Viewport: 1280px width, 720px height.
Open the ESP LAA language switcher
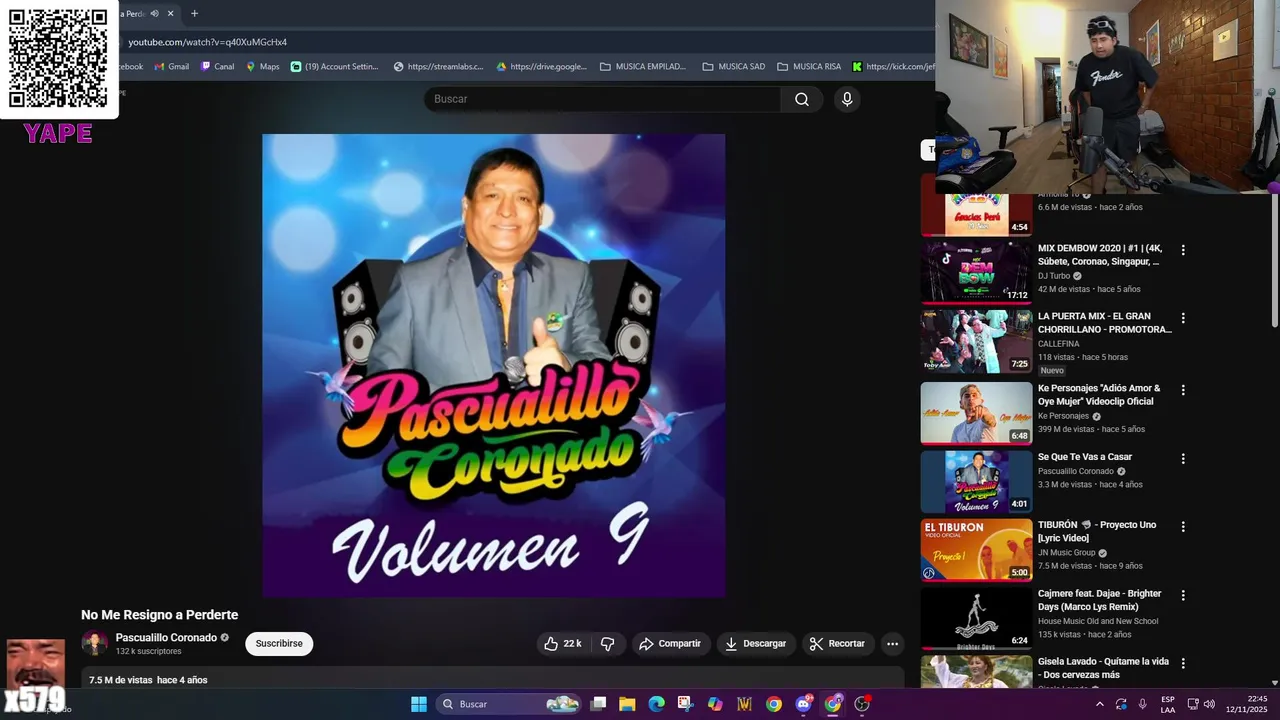[1168, 704]
